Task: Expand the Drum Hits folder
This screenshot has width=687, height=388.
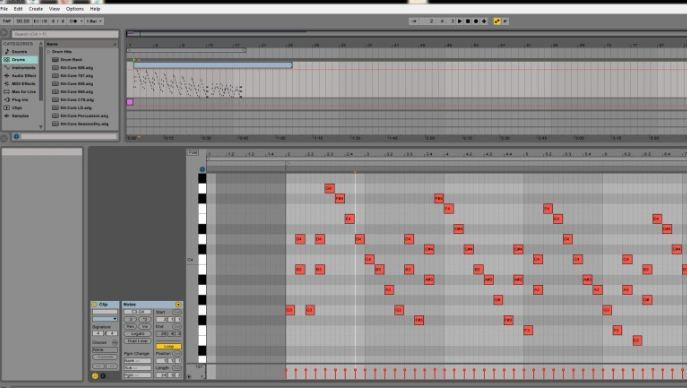Action: coord(49,52)
